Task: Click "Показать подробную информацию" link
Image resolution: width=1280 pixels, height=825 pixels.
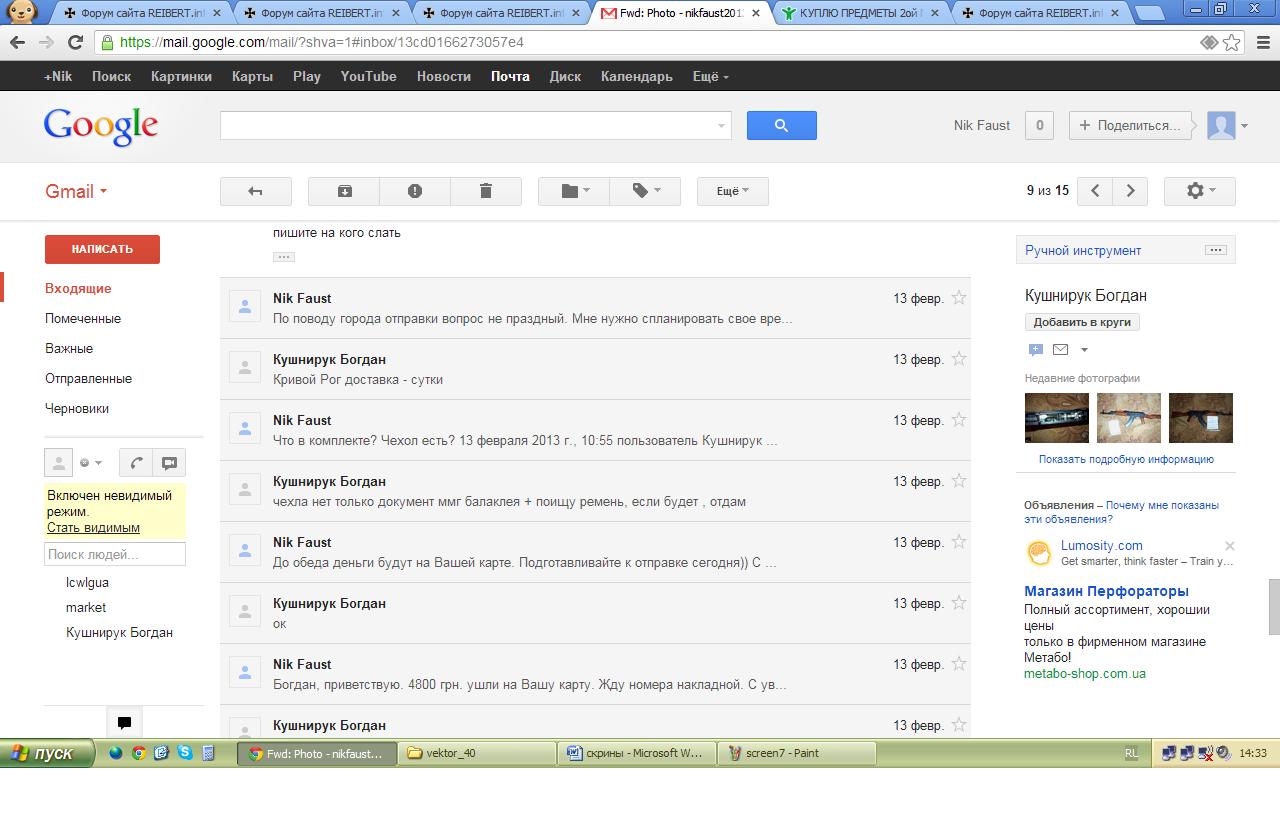Action: (x=1126, y=459)
